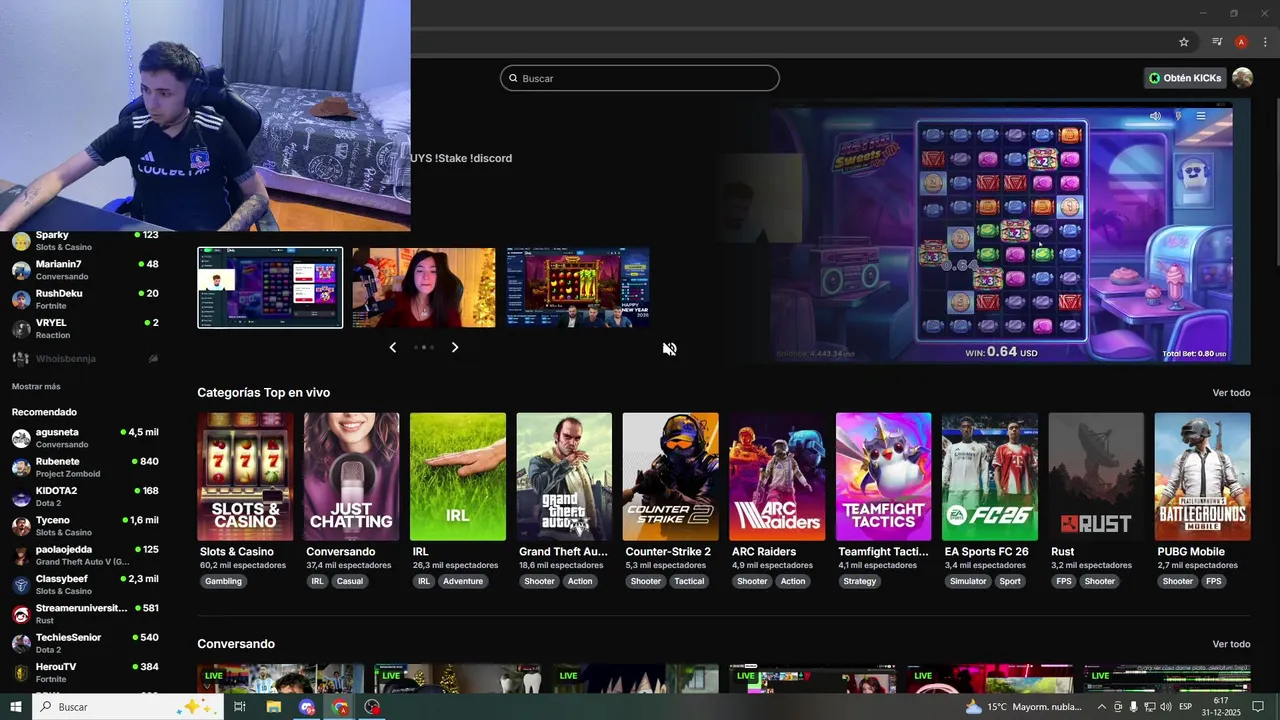The image size is (1280, 720).
Task: Open the Windows Start menu
Action: point(15,707)
